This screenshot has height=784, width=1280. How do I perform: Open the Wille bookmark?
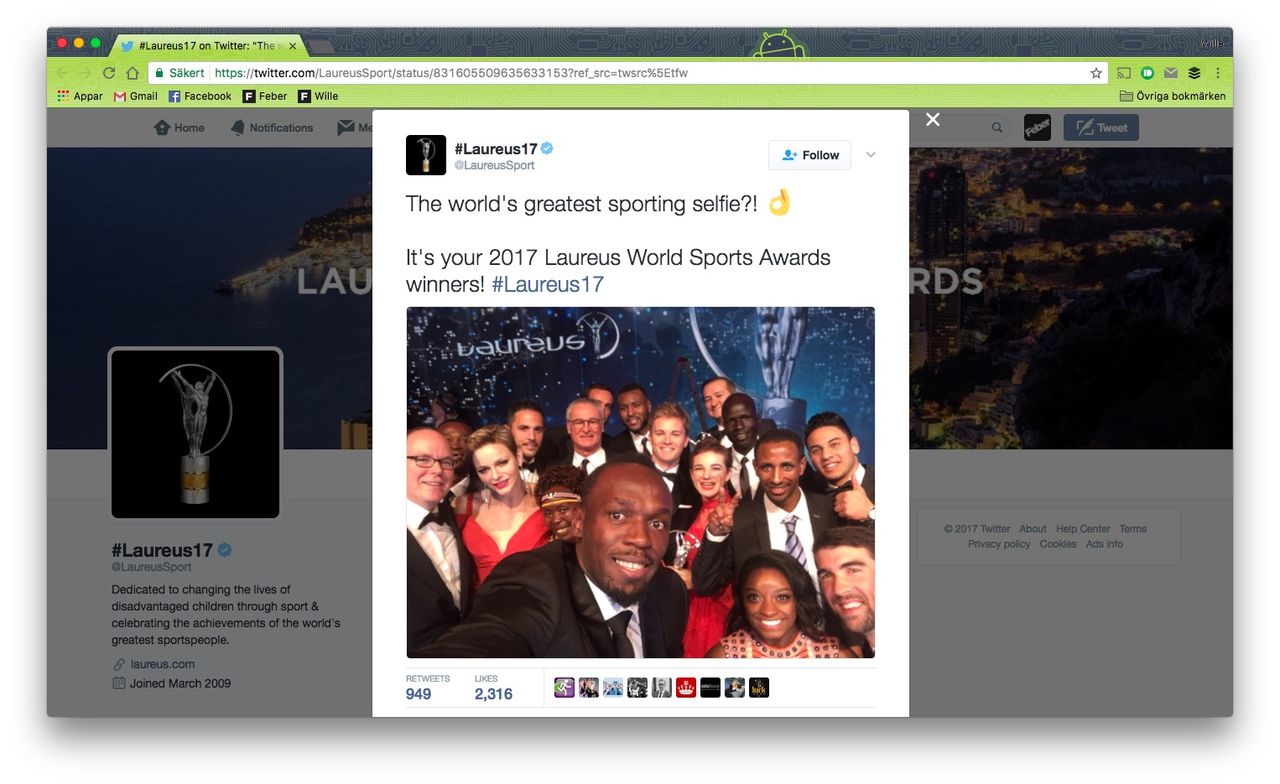pos(318,96)
